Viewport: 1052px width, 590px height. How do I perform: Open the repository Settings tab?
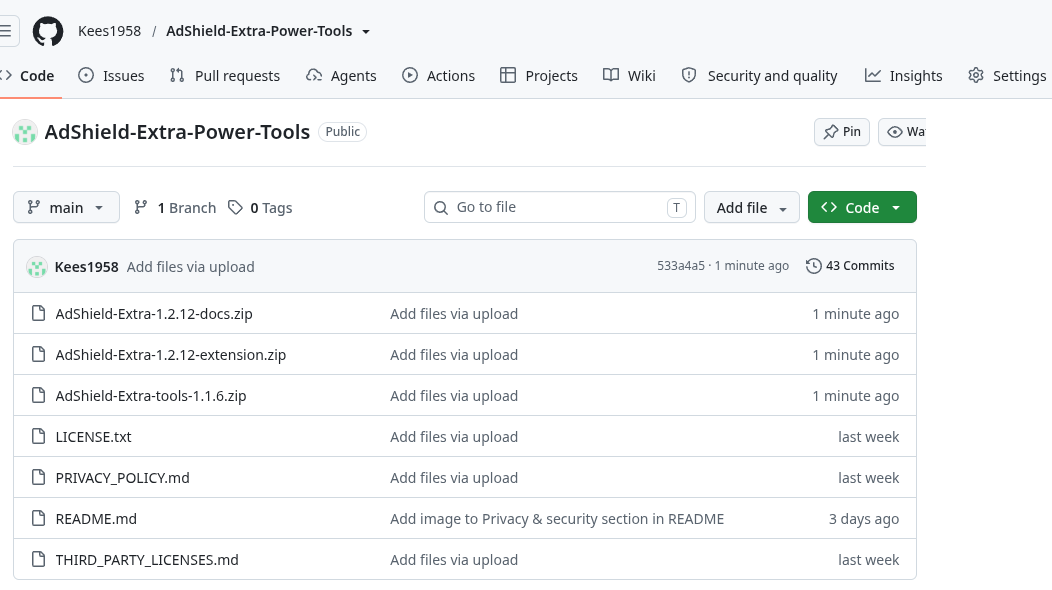[x=1007, y=76]
